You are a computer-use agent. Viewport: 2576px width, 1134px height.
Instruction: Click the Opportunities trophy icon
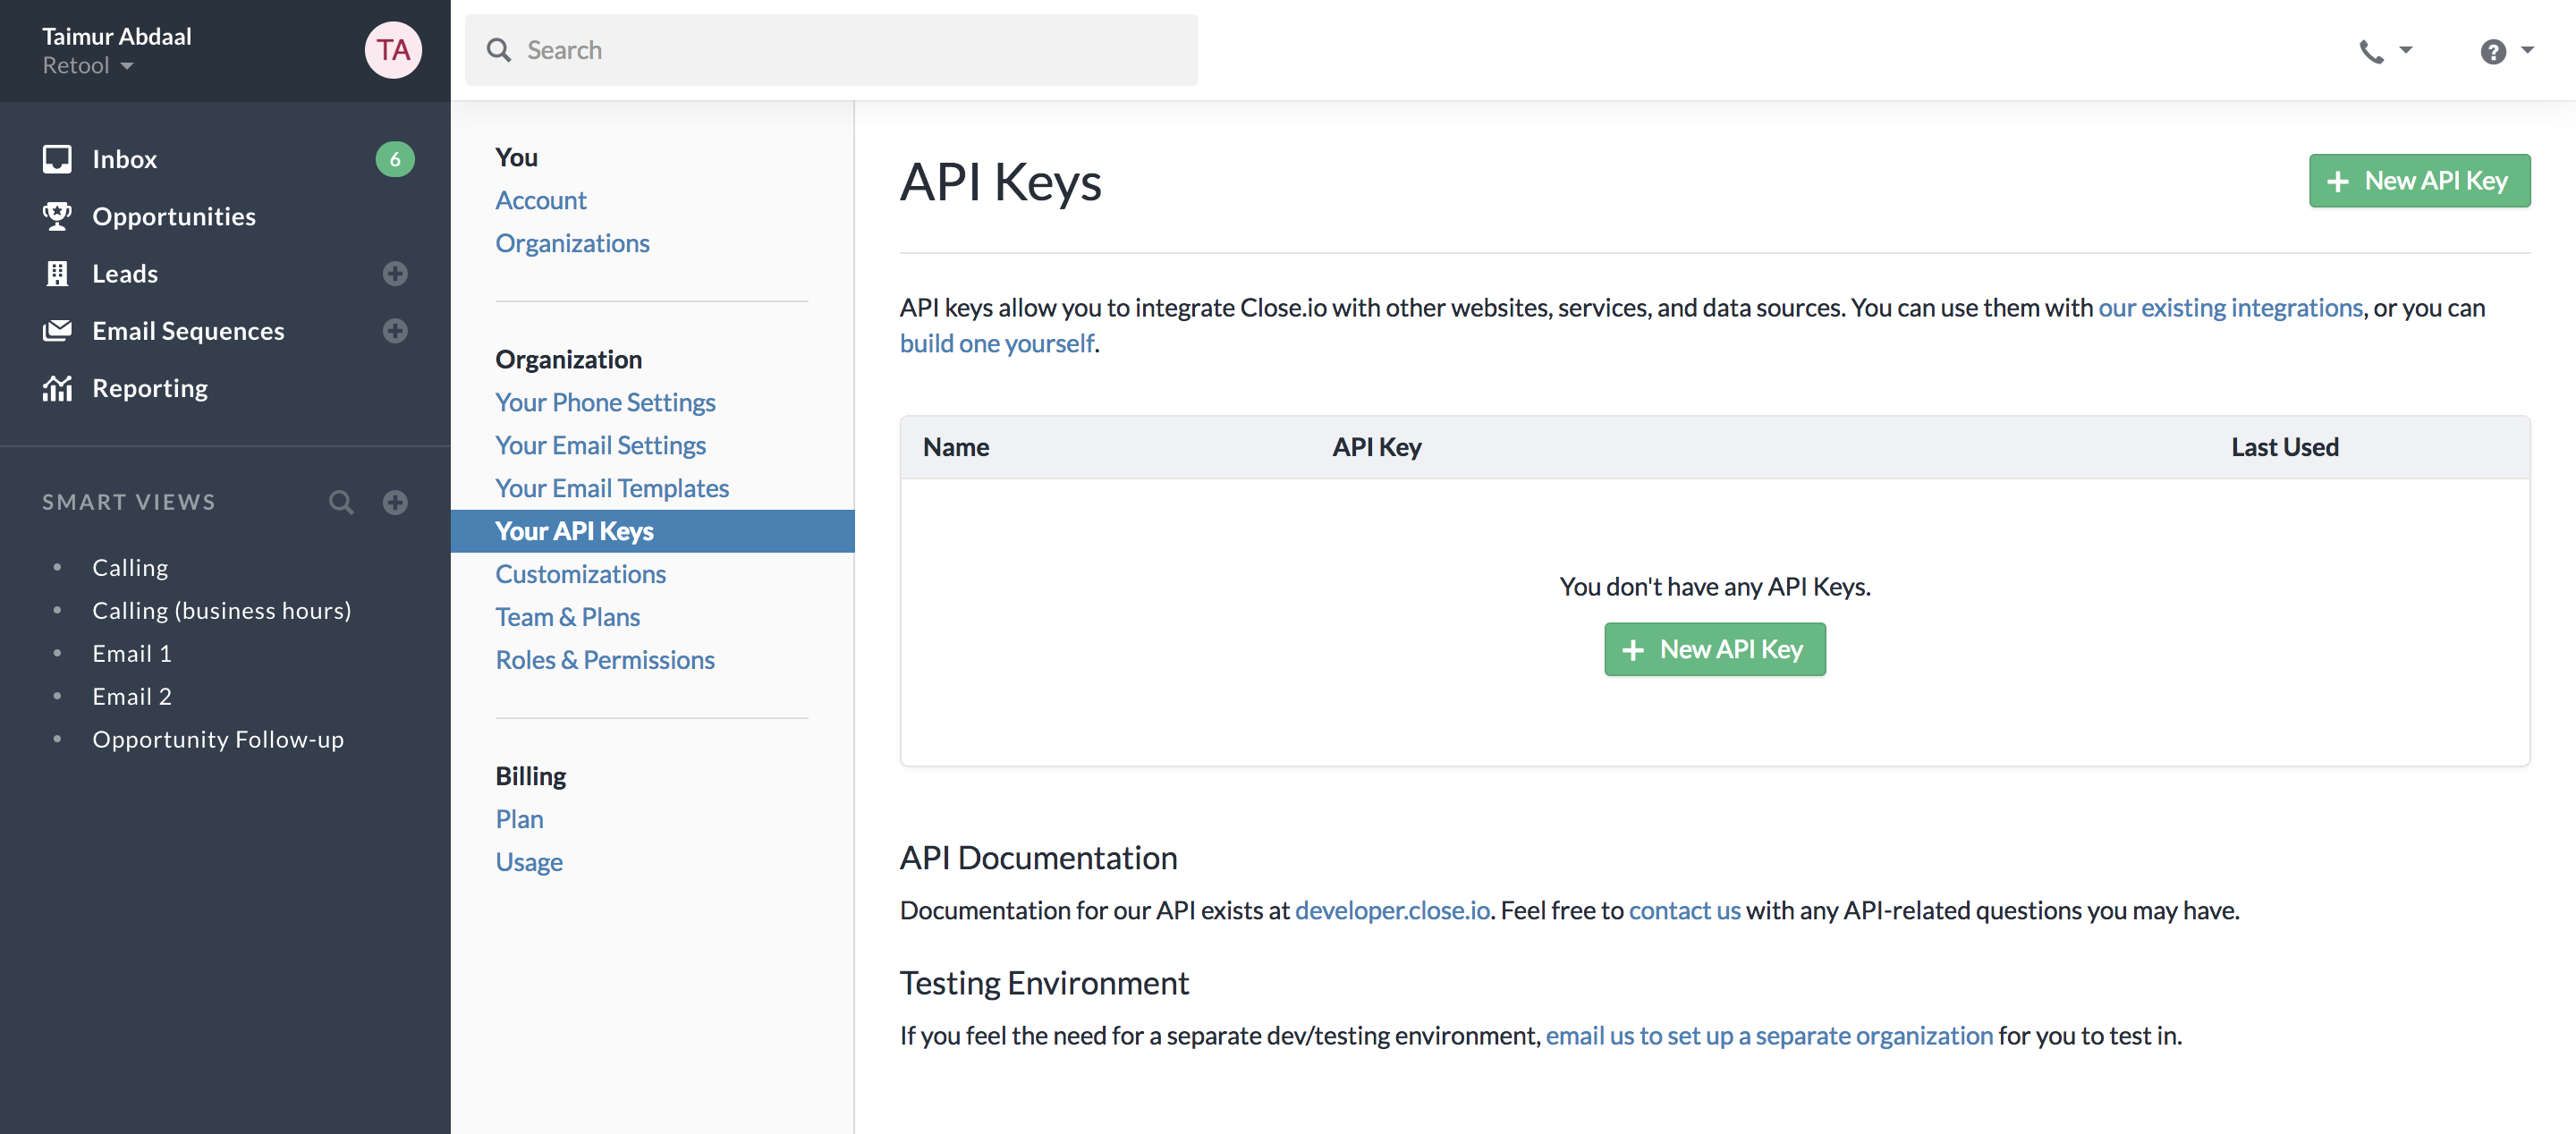click(57, 216)
